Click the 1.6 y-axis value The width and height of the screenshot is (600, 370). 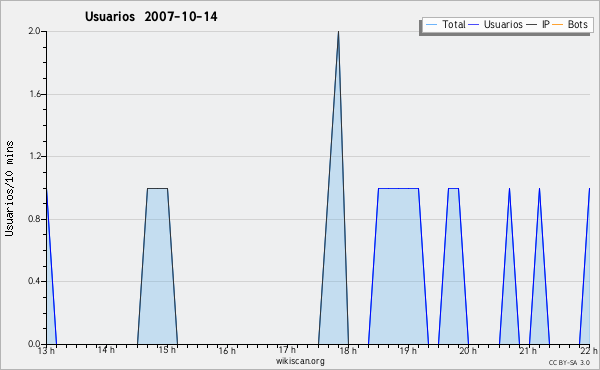(34, 94)
